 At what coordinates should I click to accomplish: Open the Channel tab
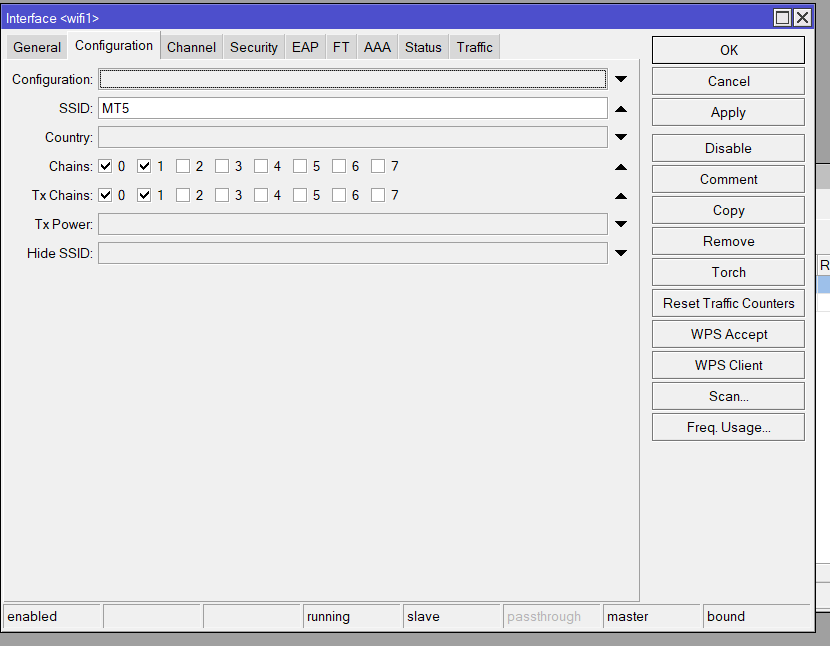click(x=191, y=47)
